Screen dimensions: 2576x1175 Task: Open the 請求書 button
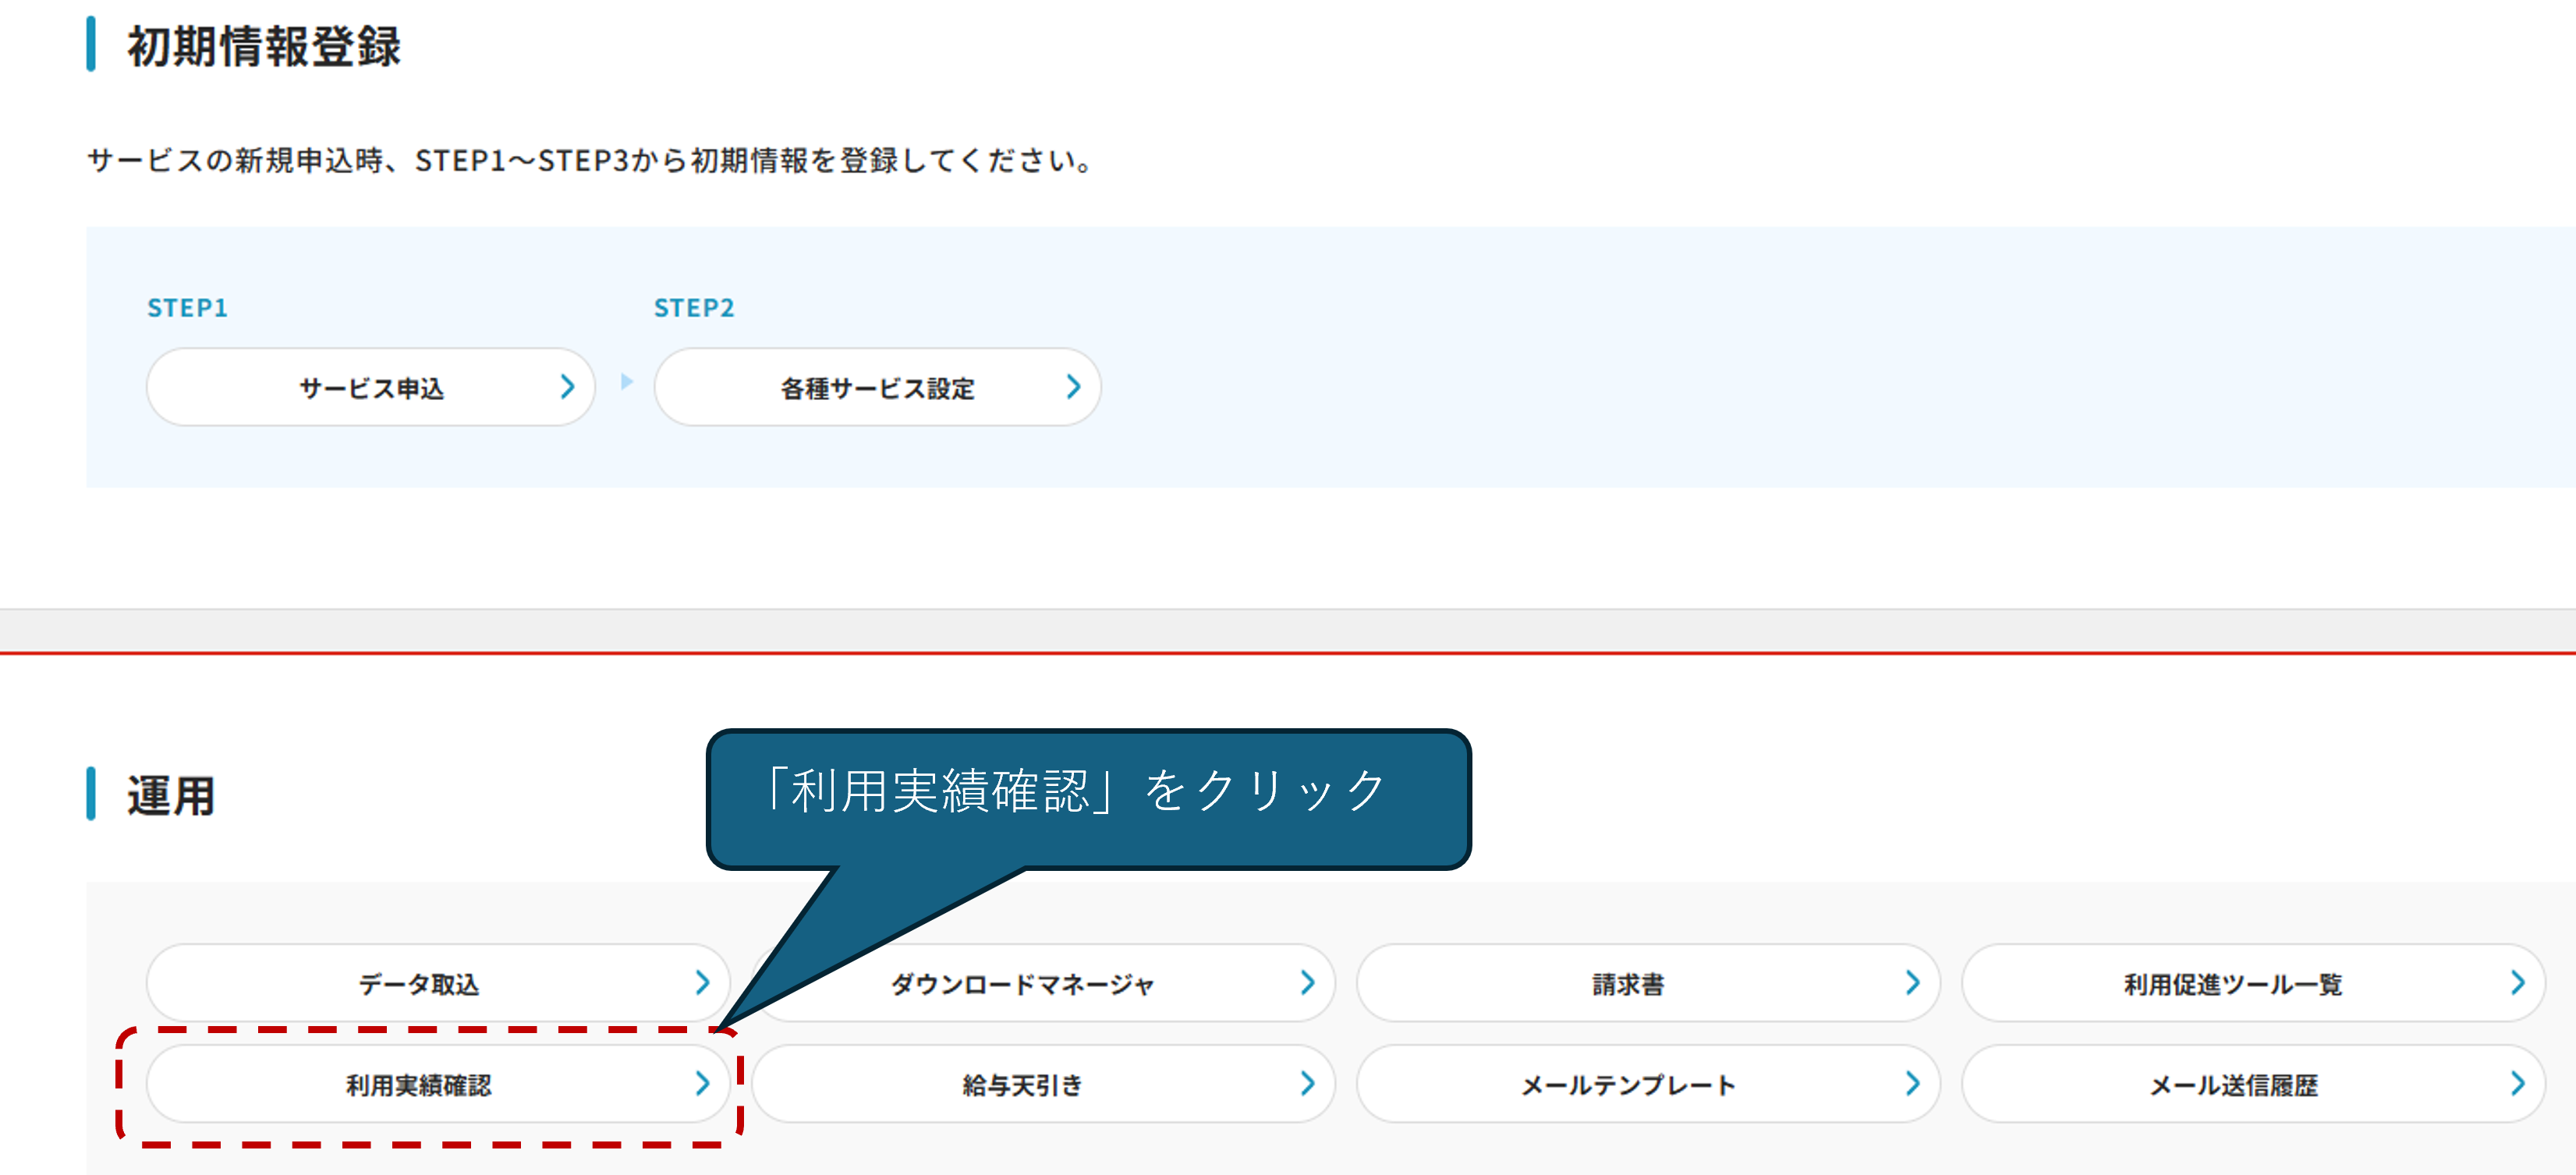coord(1648,983)
